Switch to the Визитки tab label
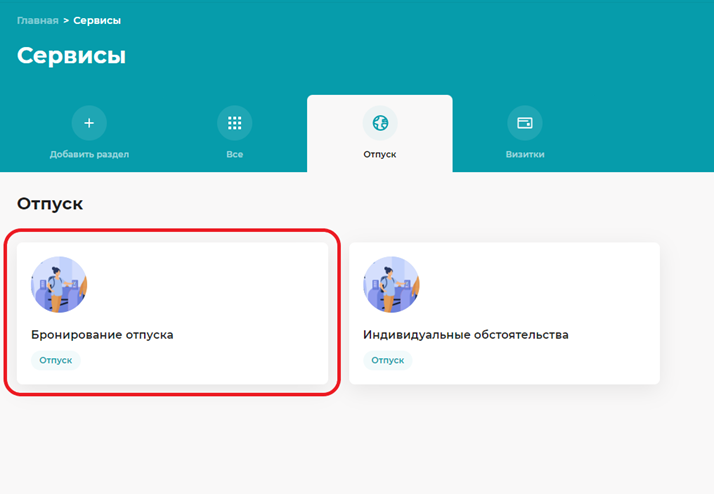The width and height of the screenshot is (714, 494). pos(525,155)
